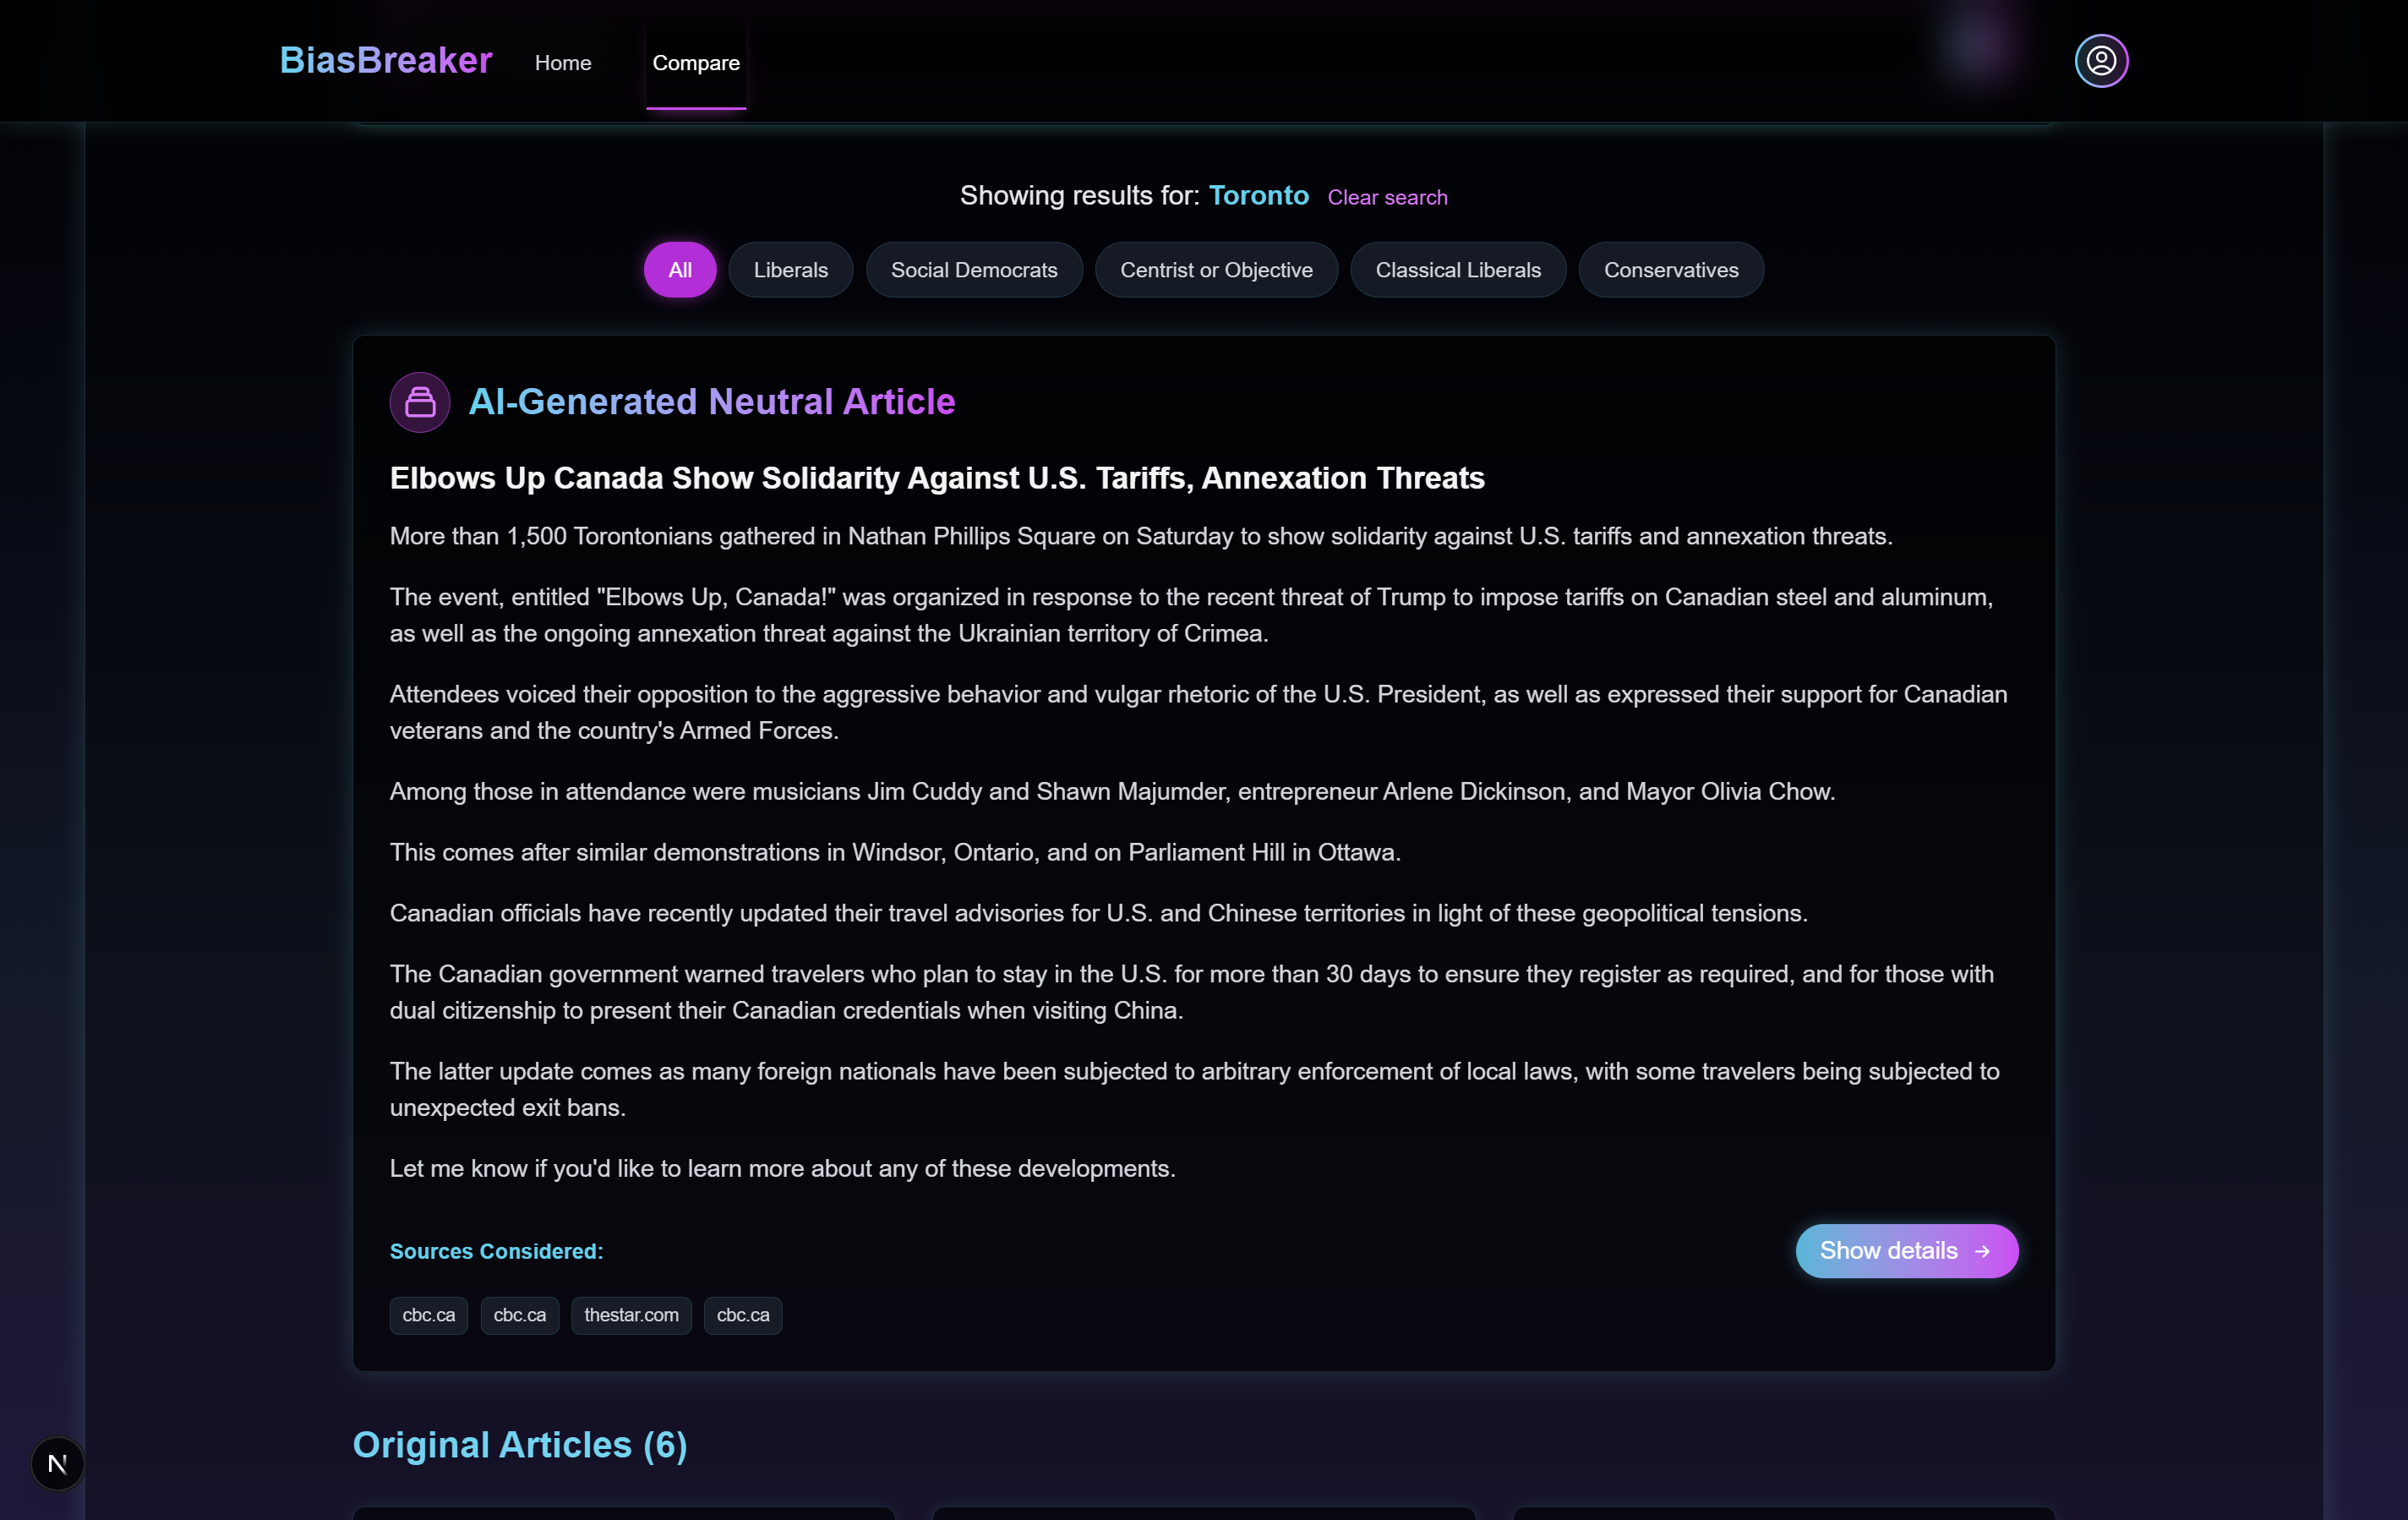The image size is (2408, 1520).
Task: Click the last cbc.ca source tag
Action: (742, 1315)
